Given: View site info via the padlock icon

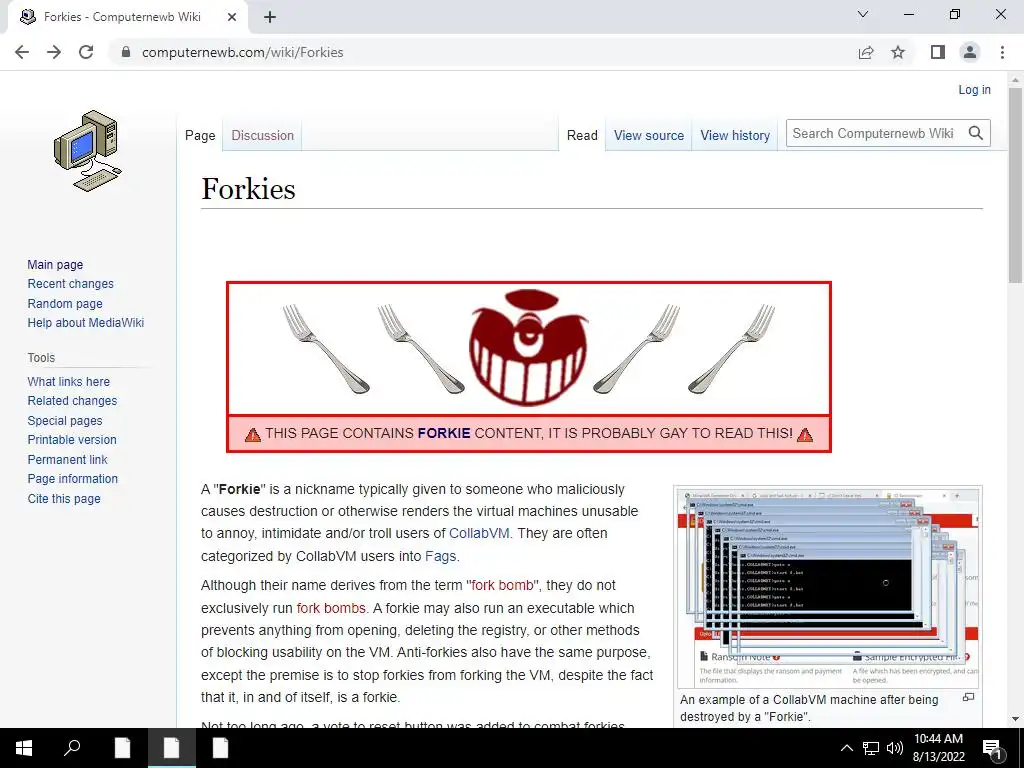Looking at the screenshot, I should [x=126, y=52].
